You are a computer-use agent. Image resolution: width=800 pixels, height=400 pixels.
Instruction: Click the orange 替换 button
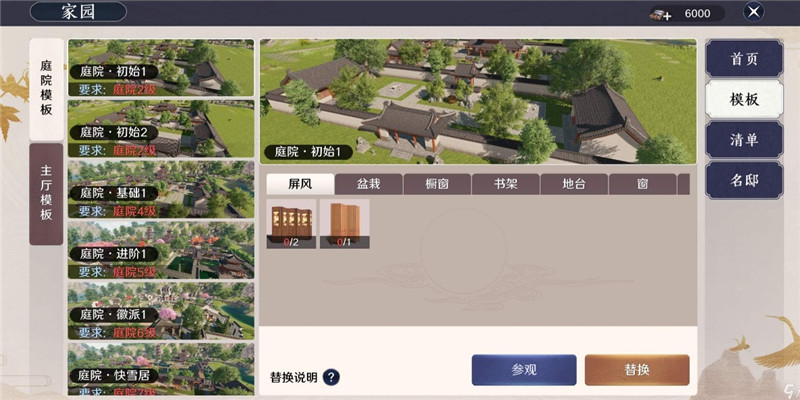637,370
